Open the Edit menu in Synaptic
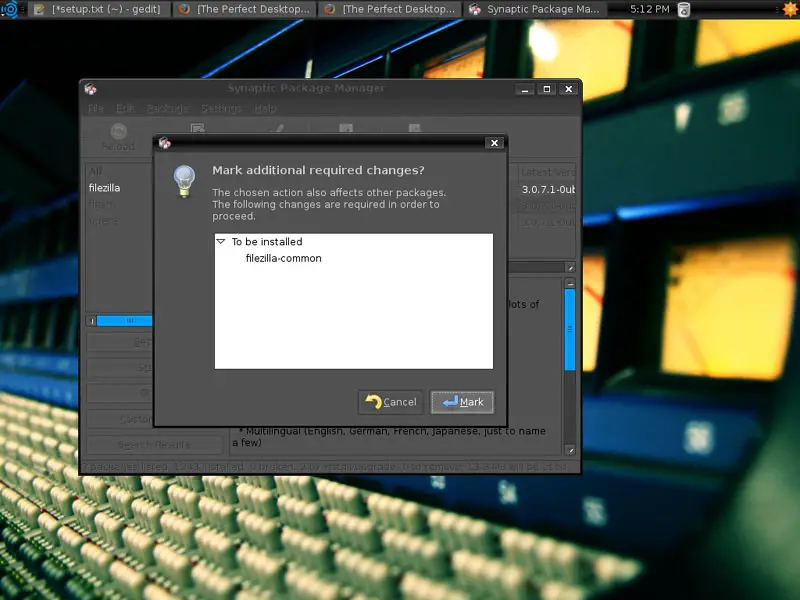 [x=125, y=108]
